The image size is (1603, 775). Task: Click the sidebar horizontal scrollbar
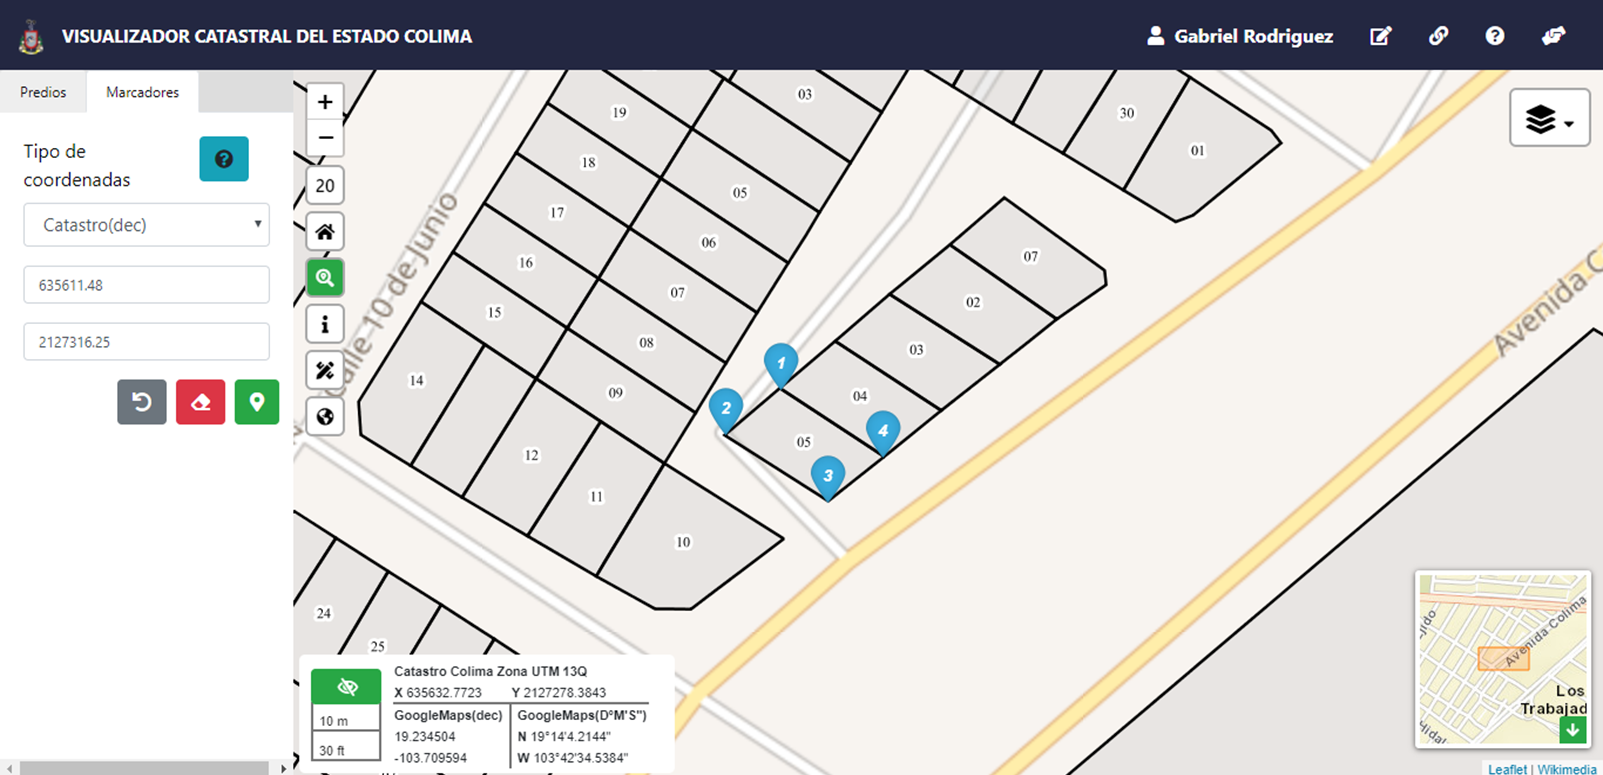tap(144, 768)
